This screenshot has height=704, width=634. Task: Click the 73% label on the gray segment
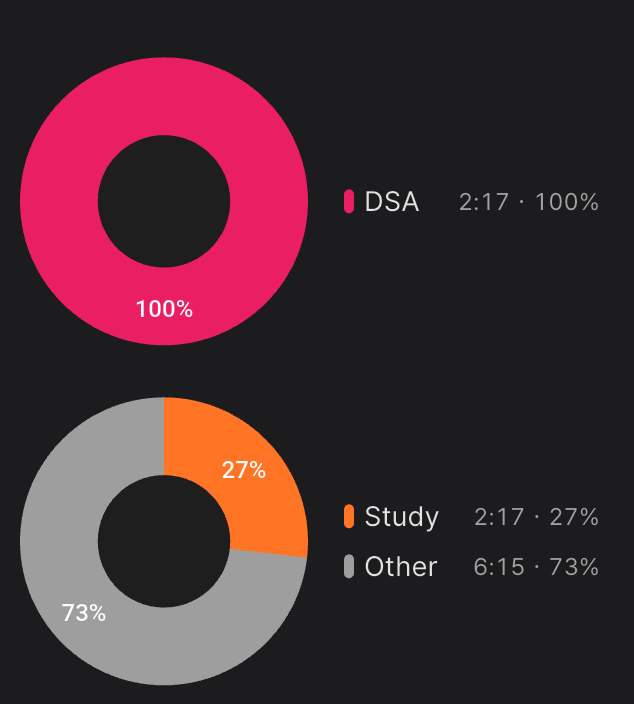[x=84, y=613]
